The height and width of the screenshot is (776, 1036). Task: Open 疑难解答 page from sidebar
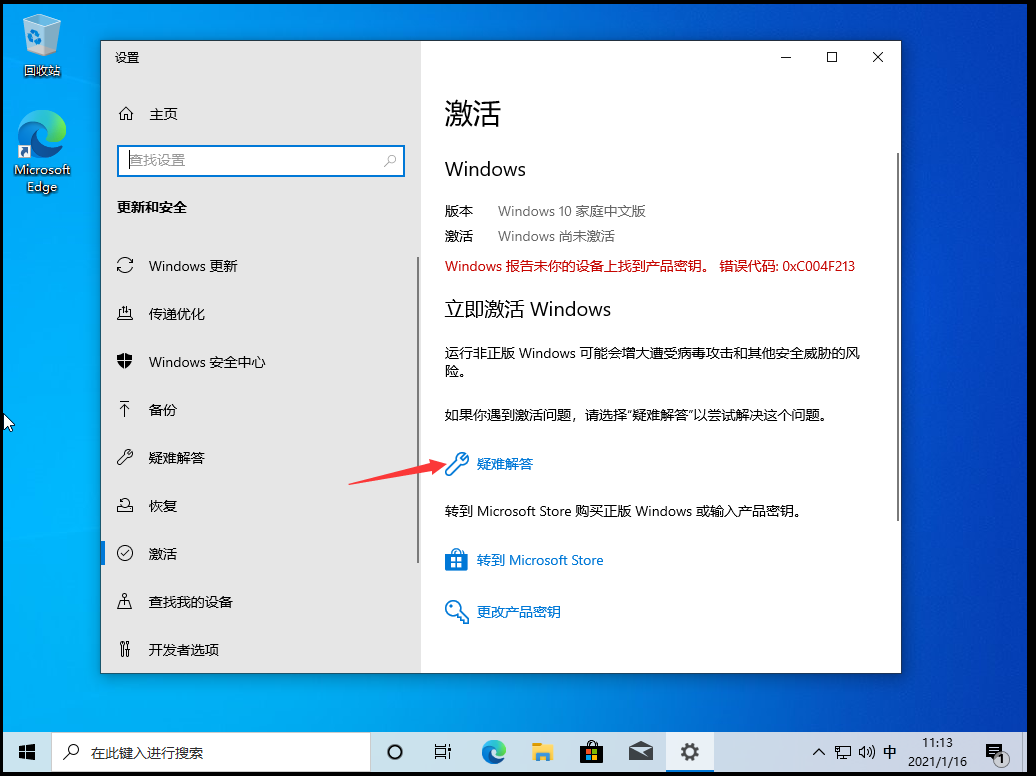click(260, 457)
